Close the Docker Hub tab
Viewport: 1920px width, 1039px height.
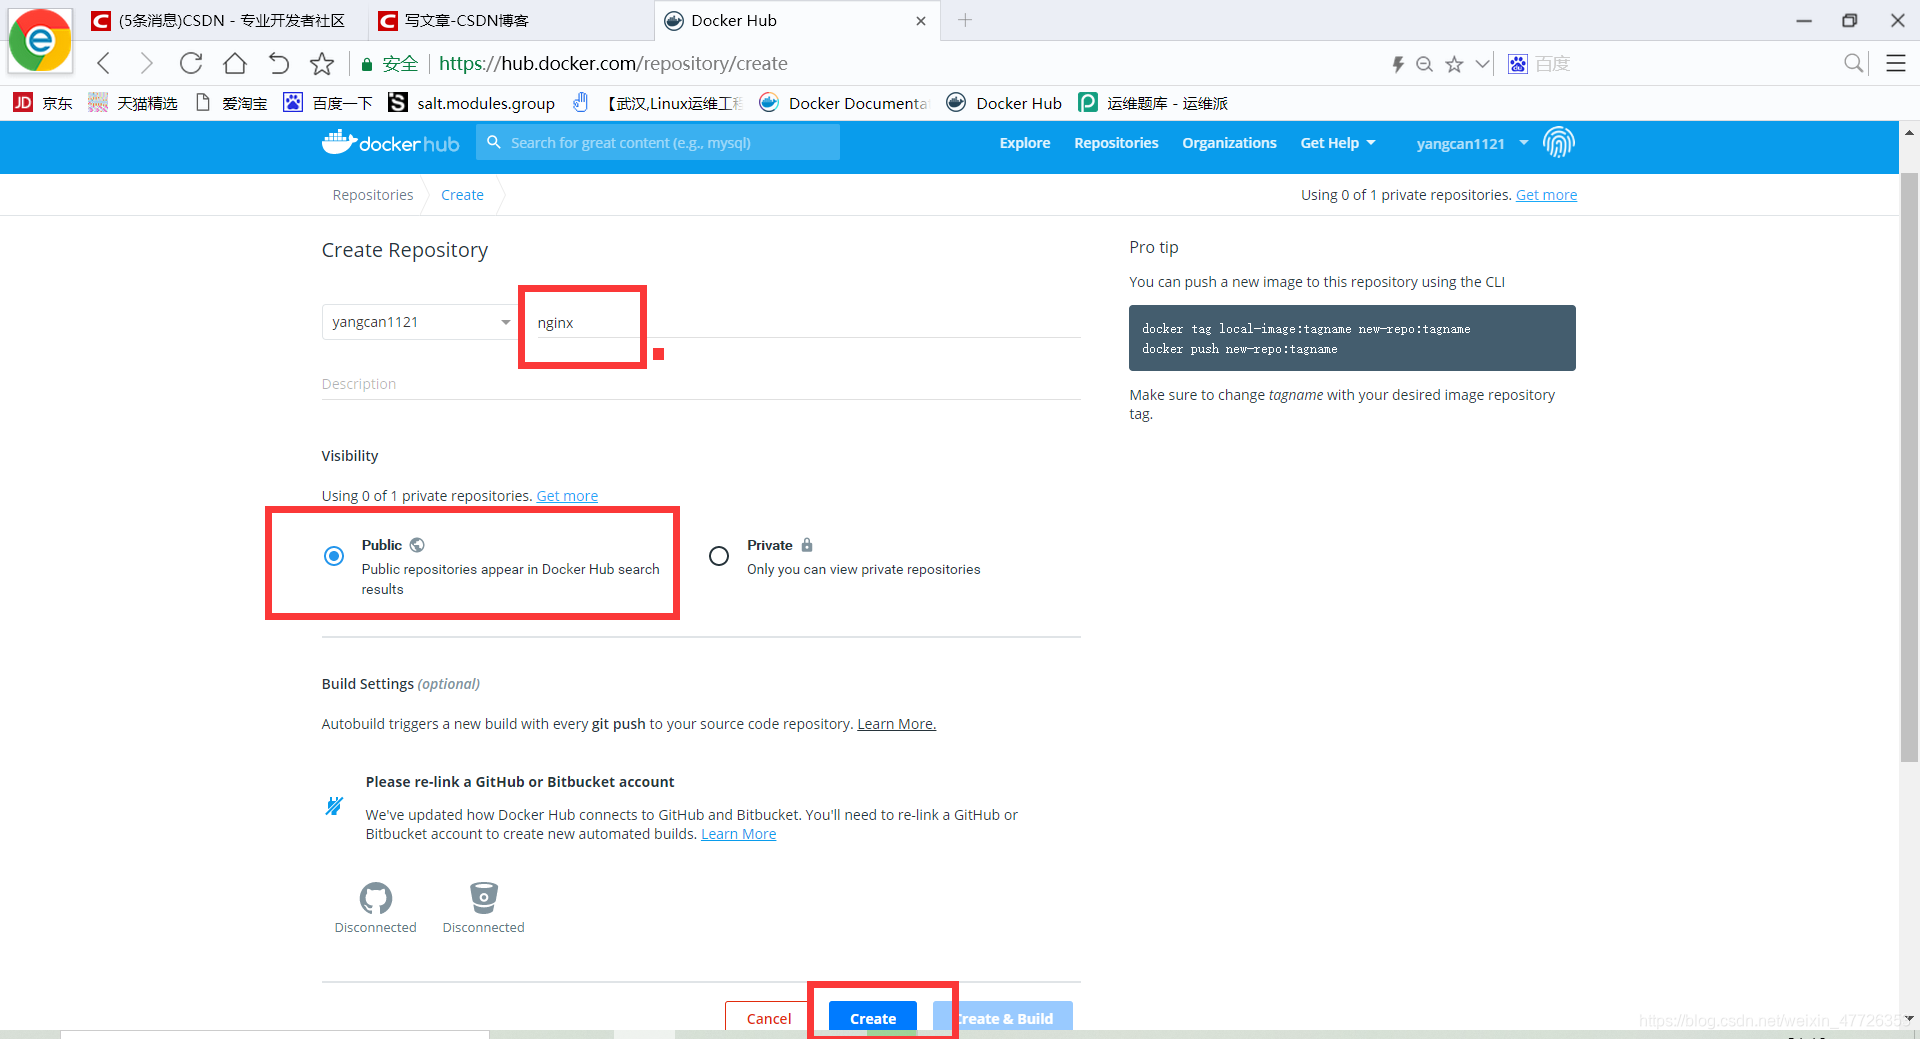[x=921, y=21]
